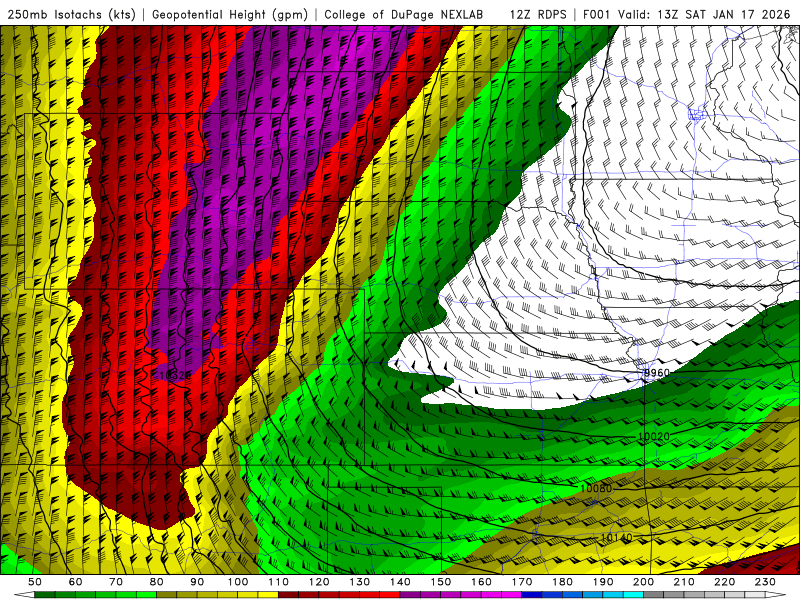Viewport: 800px width, 600px height.
Task: Click the 110 kts legend value
Action: (x=279, y=582)
